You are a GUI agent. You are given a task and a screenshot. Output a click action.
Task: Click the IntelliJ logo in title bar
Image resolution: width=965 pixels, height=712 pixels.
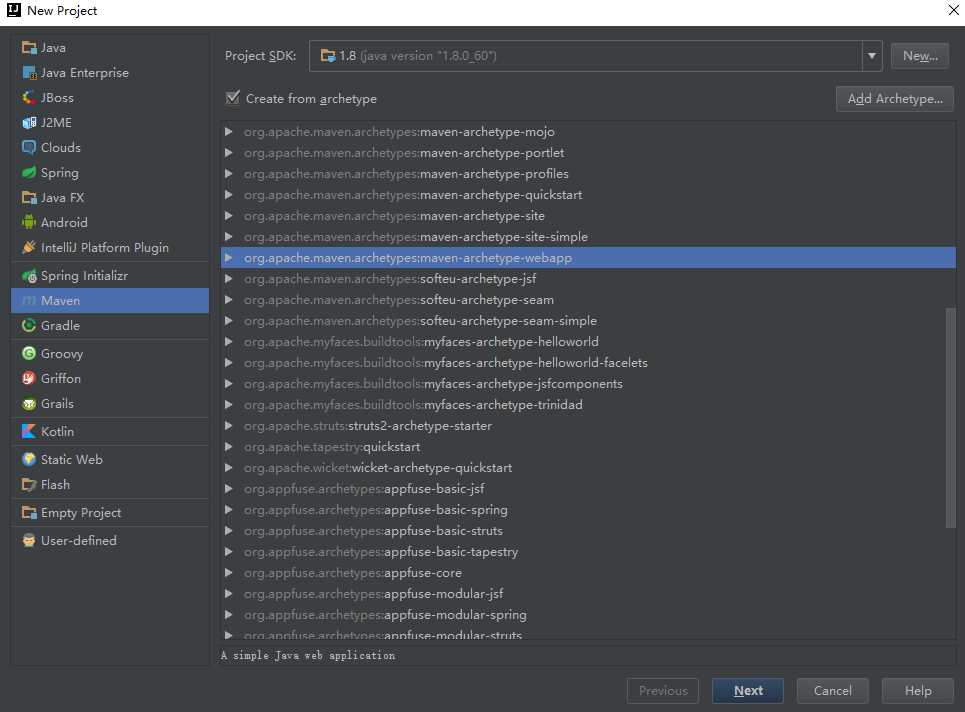[x=14, y=10]
